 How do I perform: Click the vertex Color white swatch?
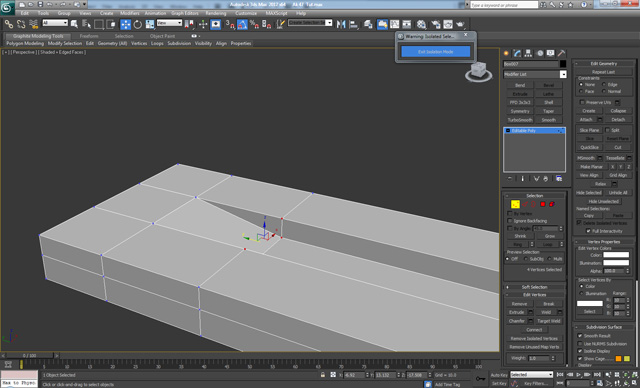(x=616, y=255)
